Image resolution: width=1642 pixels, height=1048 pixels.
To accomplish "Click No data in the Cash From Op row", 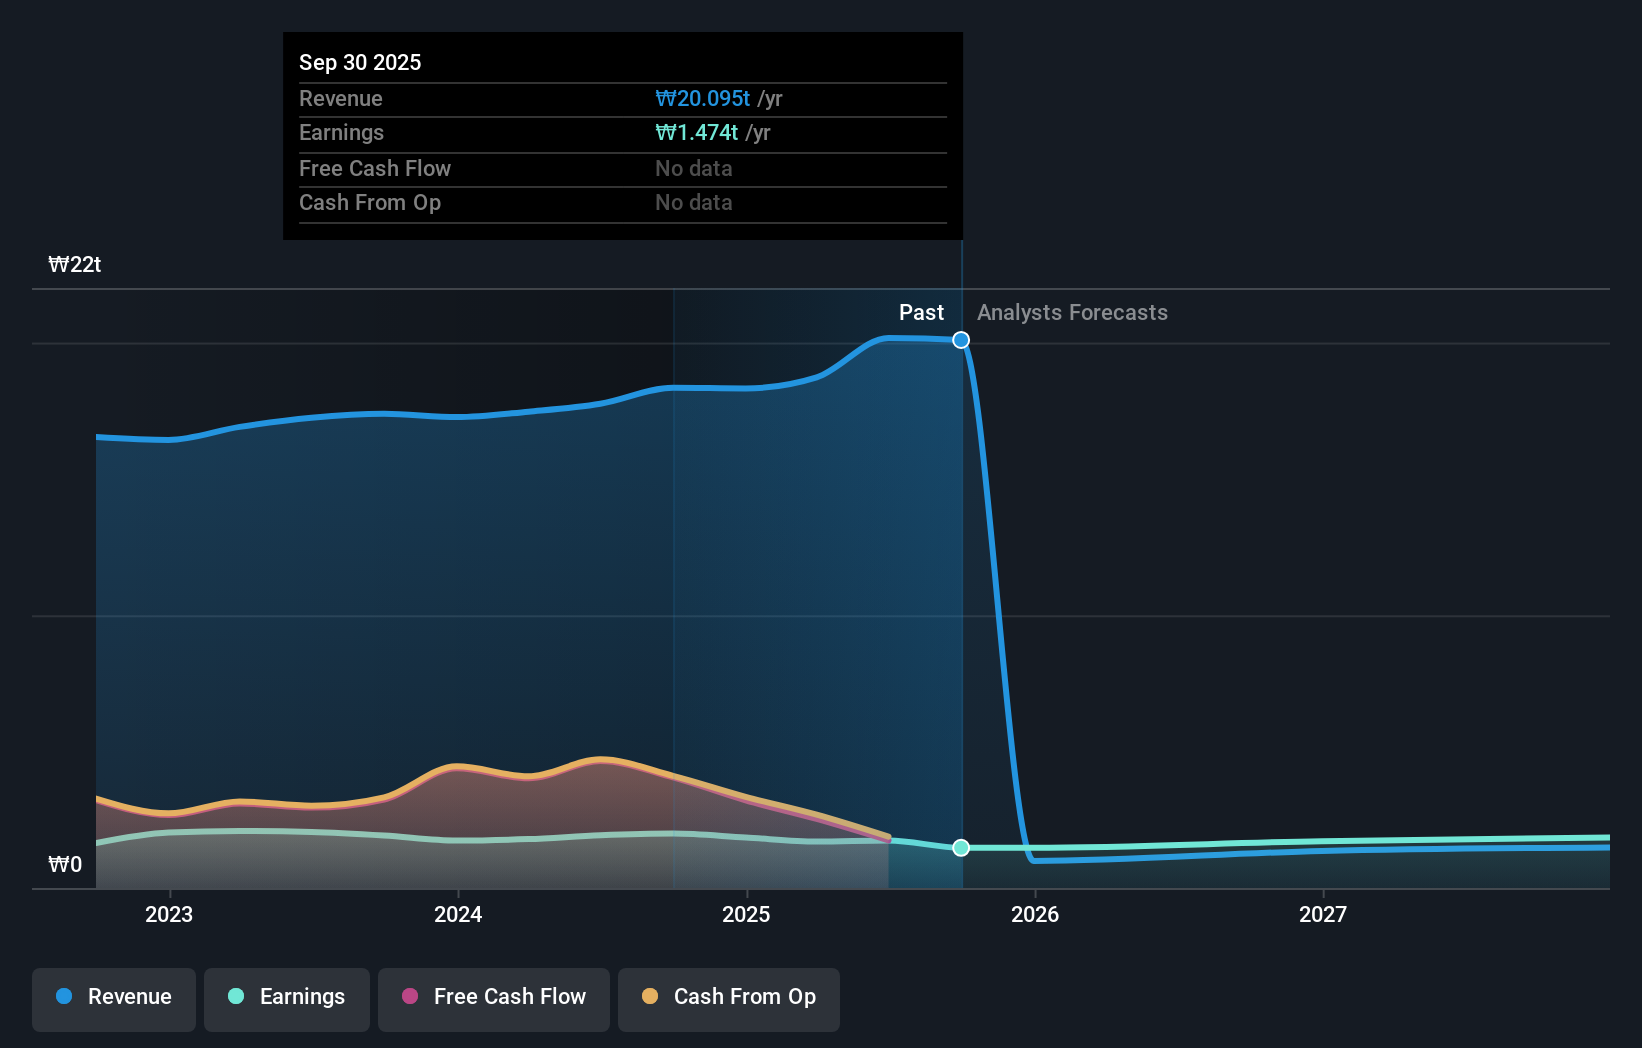I will pos(694,203).
